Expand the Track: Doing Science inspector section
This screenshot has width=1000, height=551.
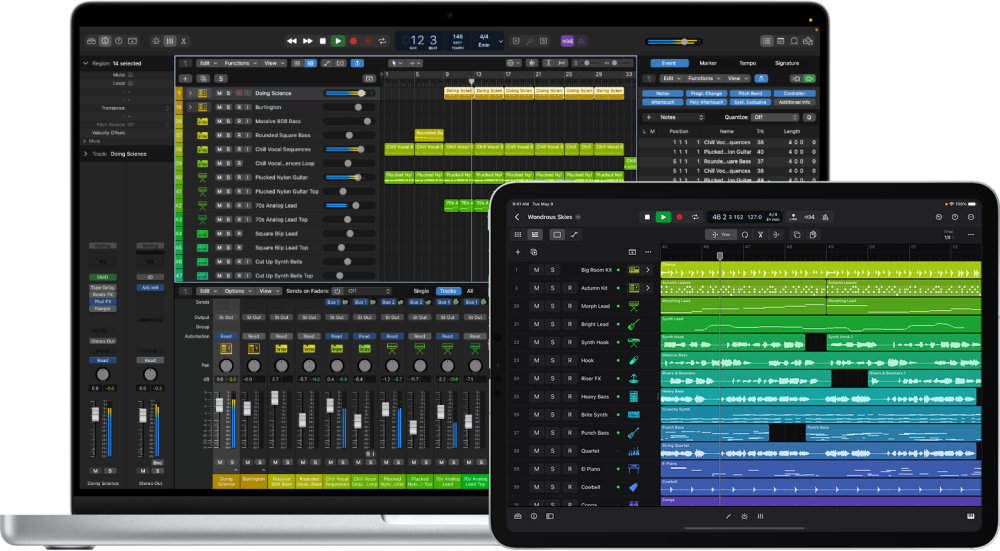click(85, 154)
